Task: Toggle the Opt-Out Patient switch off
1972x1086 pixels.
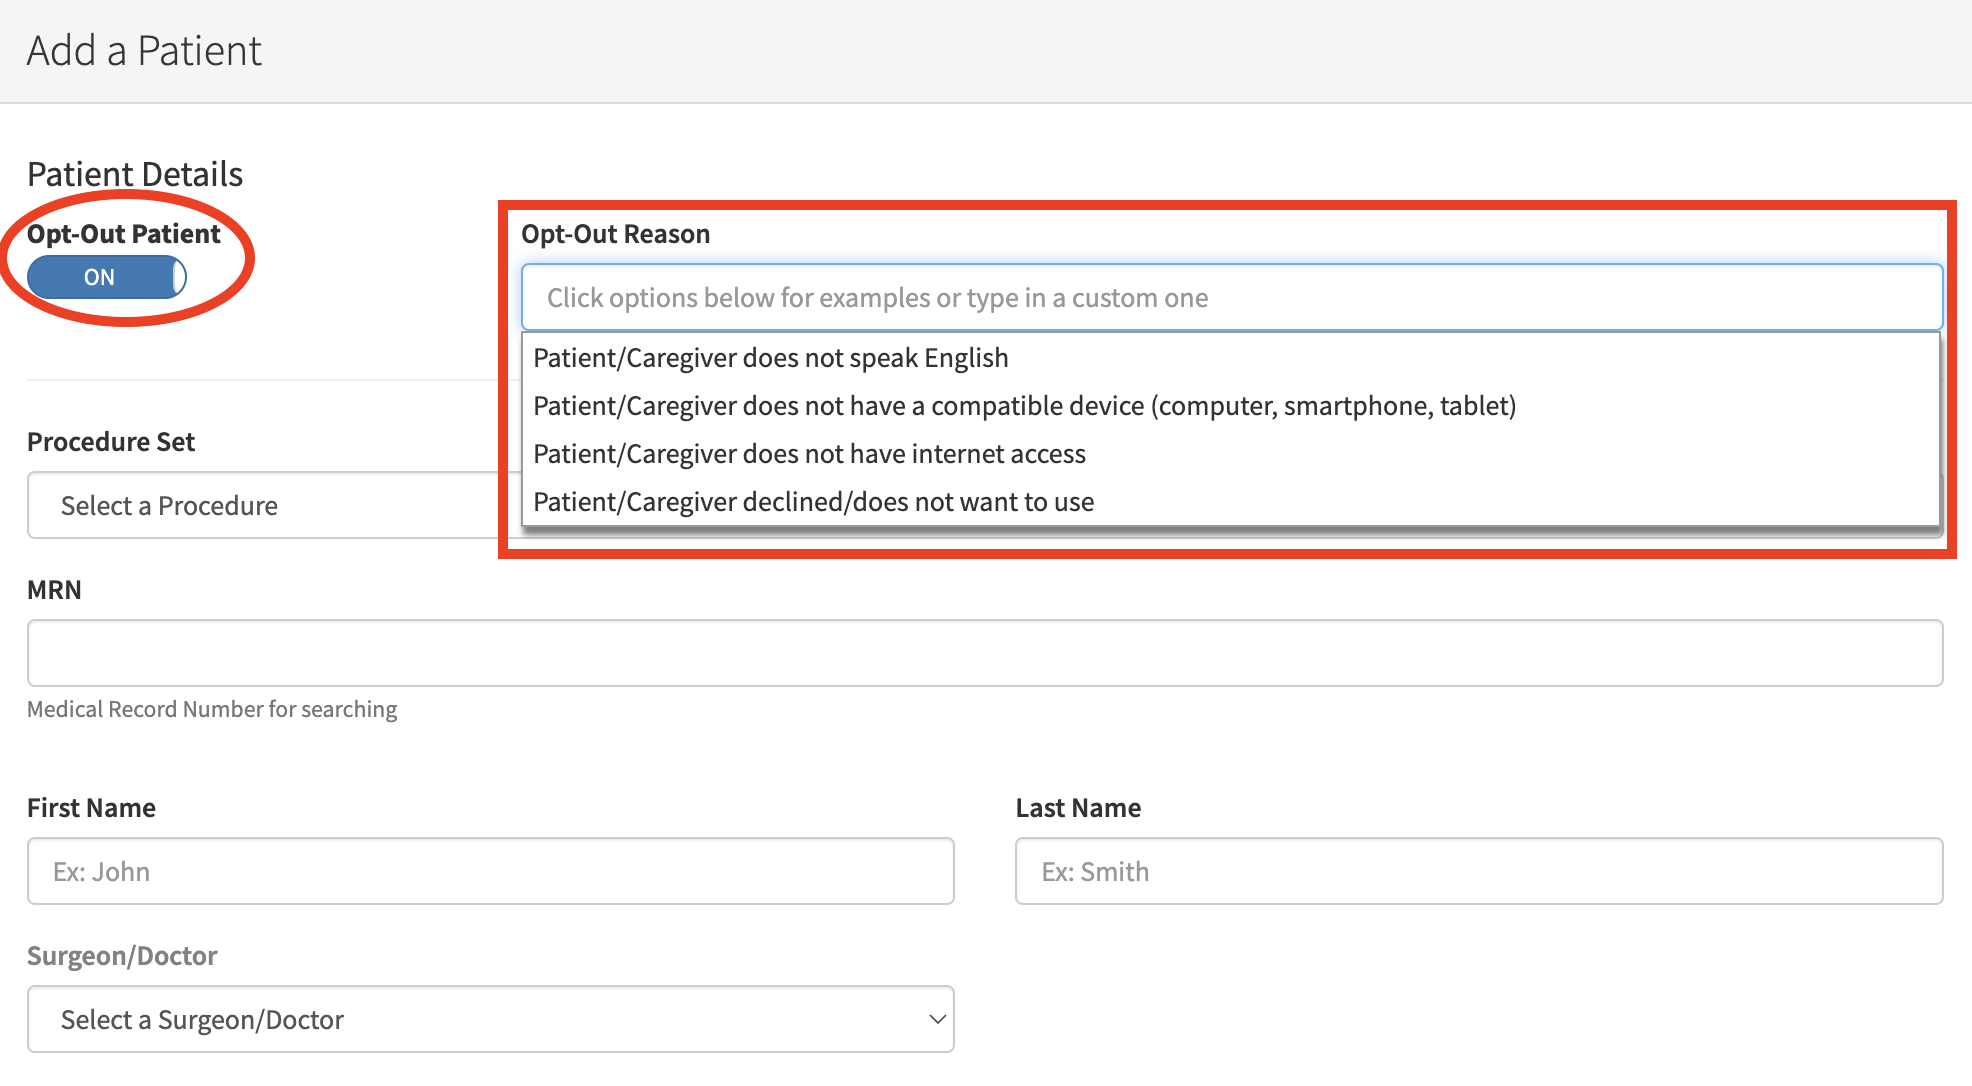Action: pos(106,277)
